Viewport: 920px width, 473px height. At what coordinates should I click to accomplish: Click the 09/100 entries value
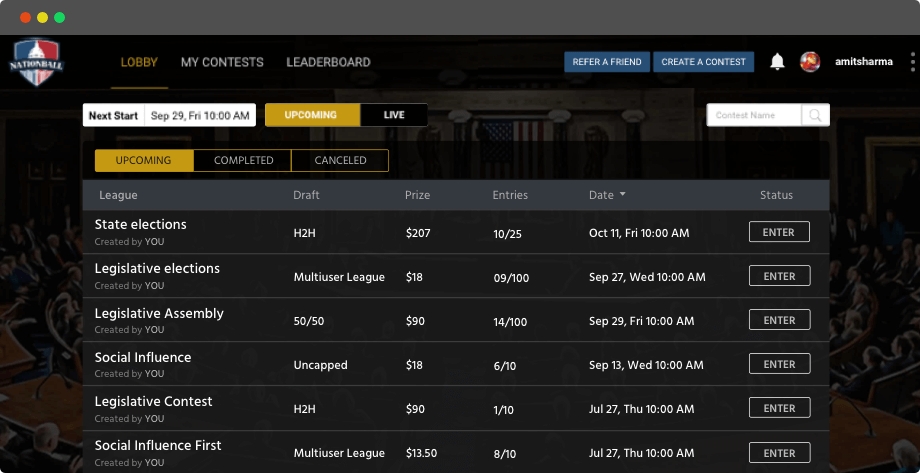(511, 278)
